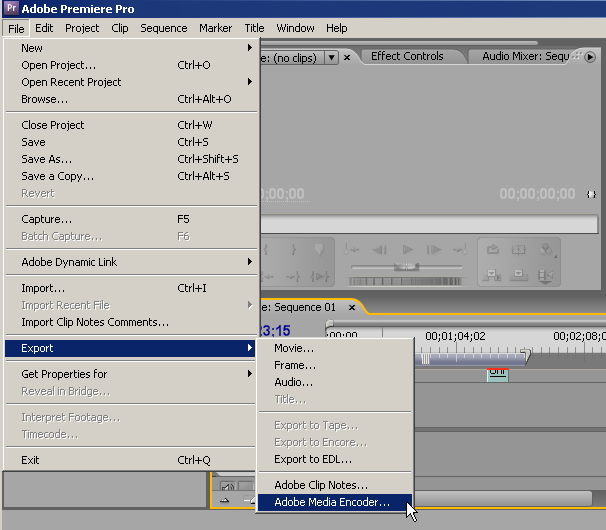Click the 00;00;00;00 duration timecode
Image resolution: width=606 pixels, height=530 pixels.
pyautogui.click(x=537, y=194)
